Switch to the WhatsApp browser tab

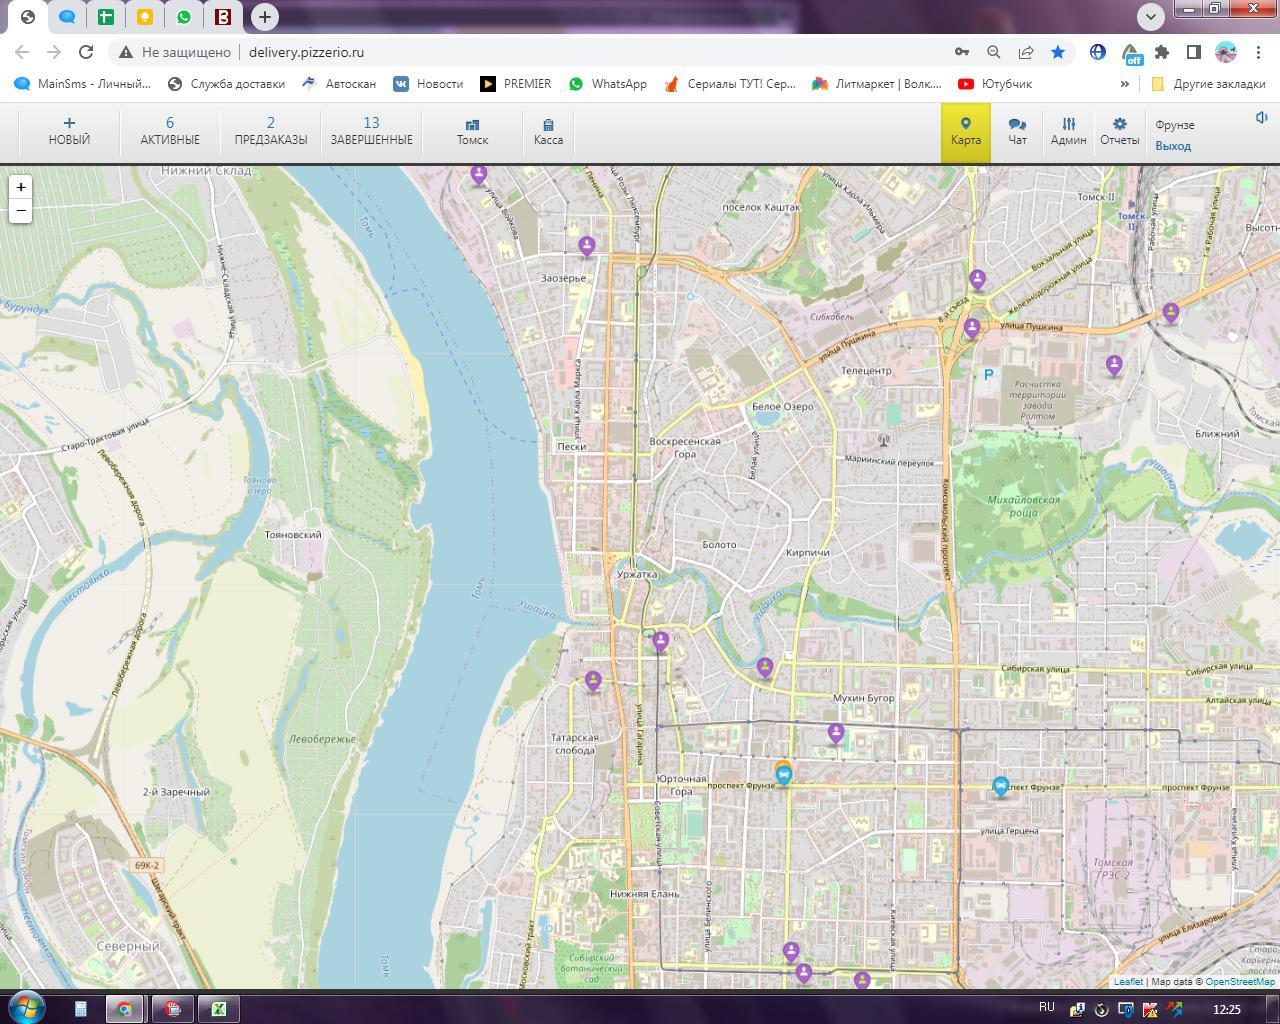[x=184, y=16]
